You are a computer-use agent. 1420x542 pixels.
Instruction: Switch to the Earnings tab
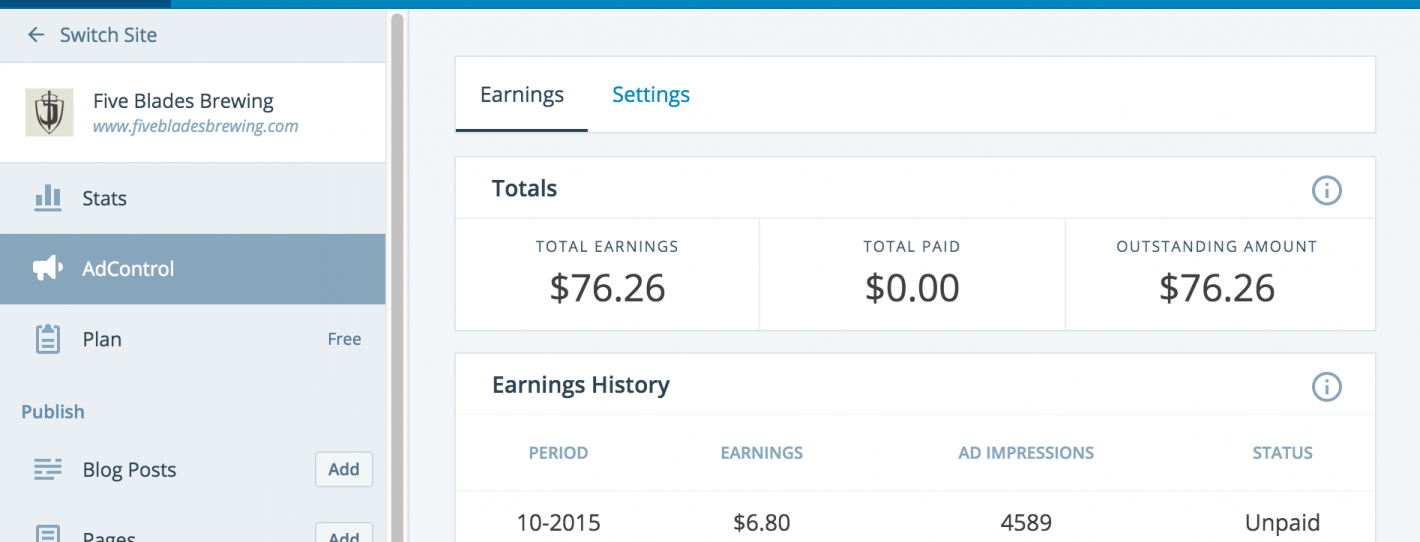(522, 95)
